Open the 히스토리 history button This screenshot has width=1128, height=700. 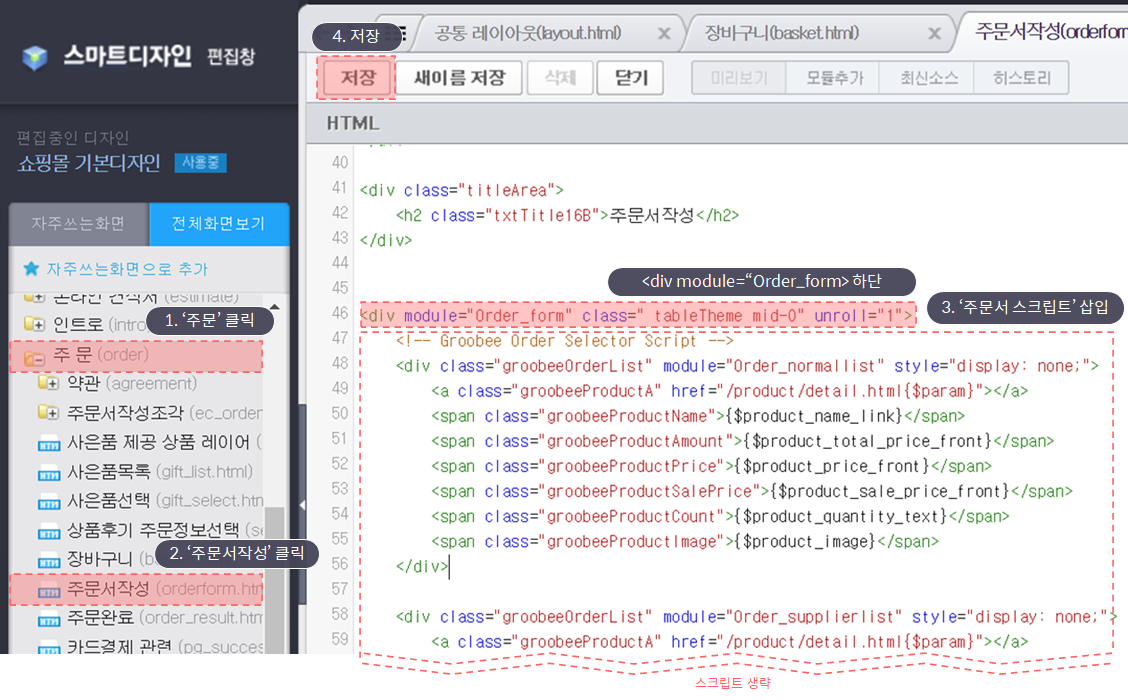coord(1022,78)
